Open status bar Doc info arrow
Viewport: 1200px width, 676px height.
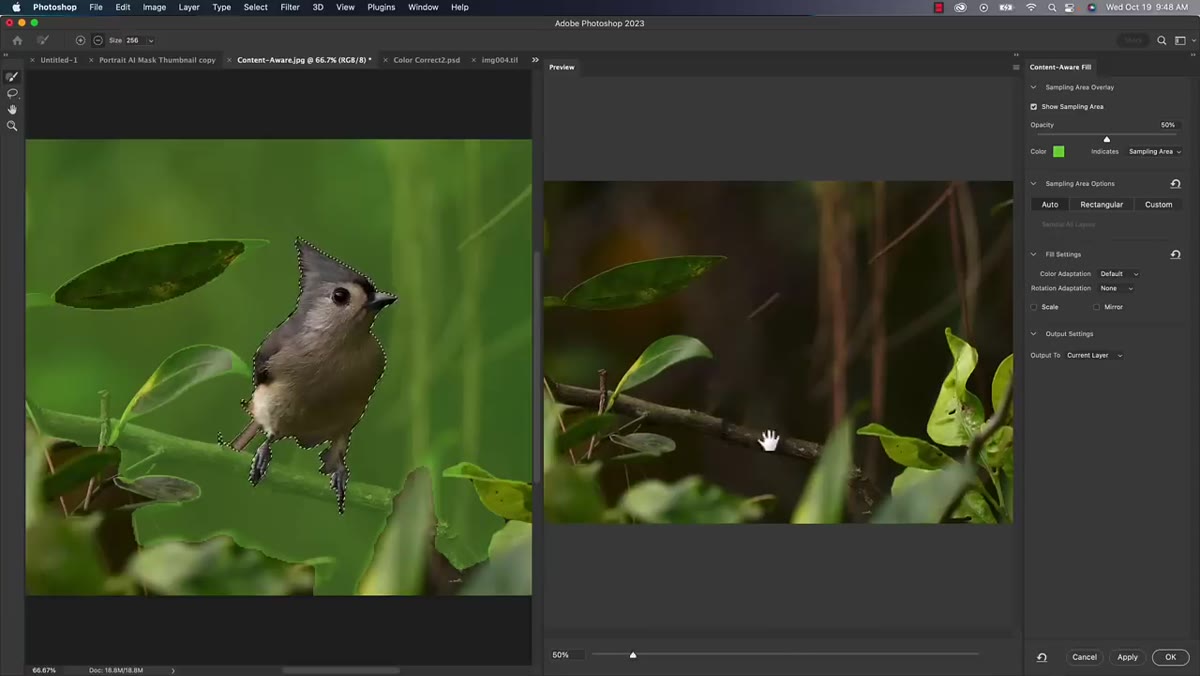click(173, 670)
